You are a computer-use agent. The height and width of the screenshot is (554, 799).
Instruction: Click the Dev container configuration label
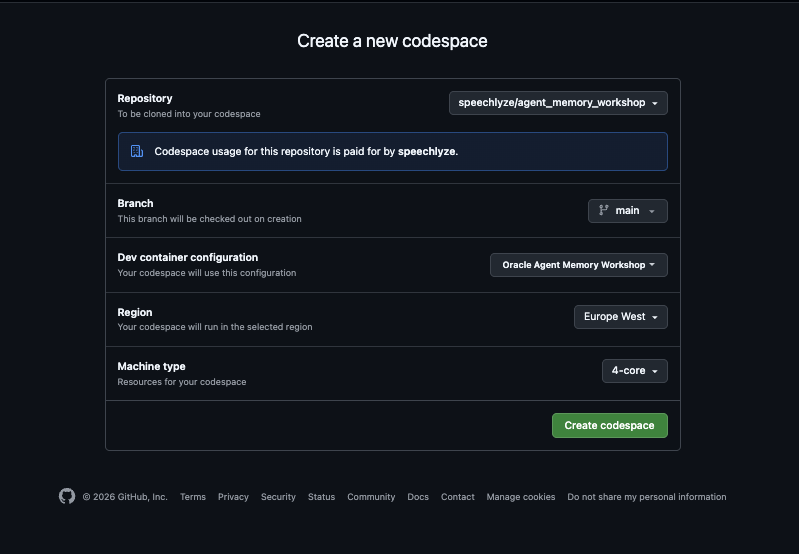pyautogui.click(x=188, y=257)
